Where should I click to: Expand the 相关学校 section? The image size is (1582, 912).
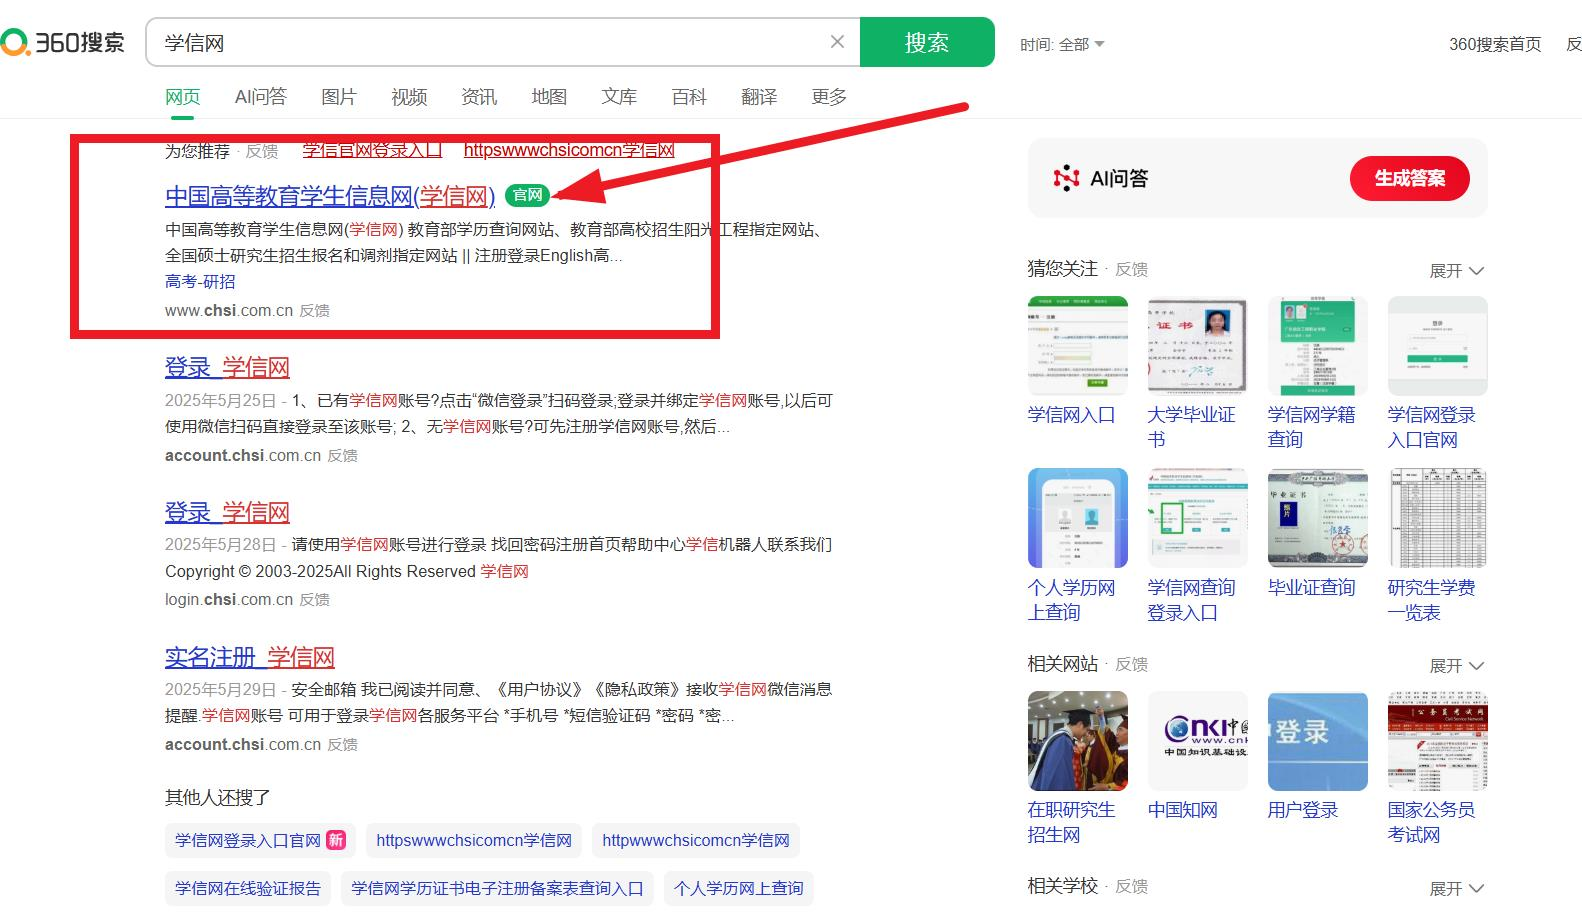point(1456,889)
